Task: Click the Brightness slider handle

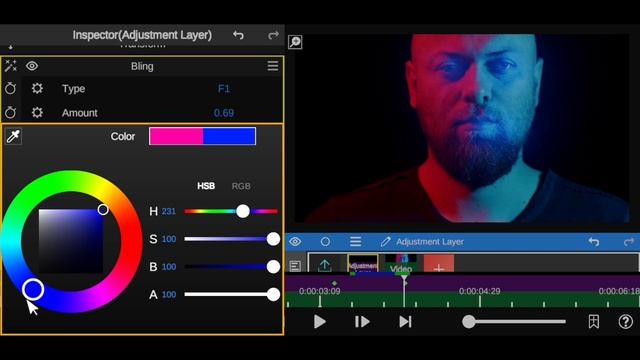Action: 273,267
